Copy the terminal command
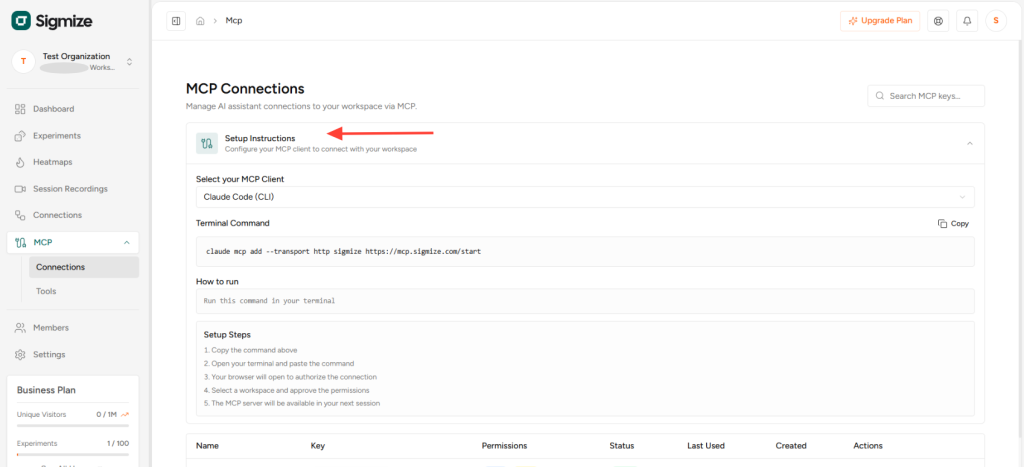This screenshot has width=1024, height=467. [953, 223]
